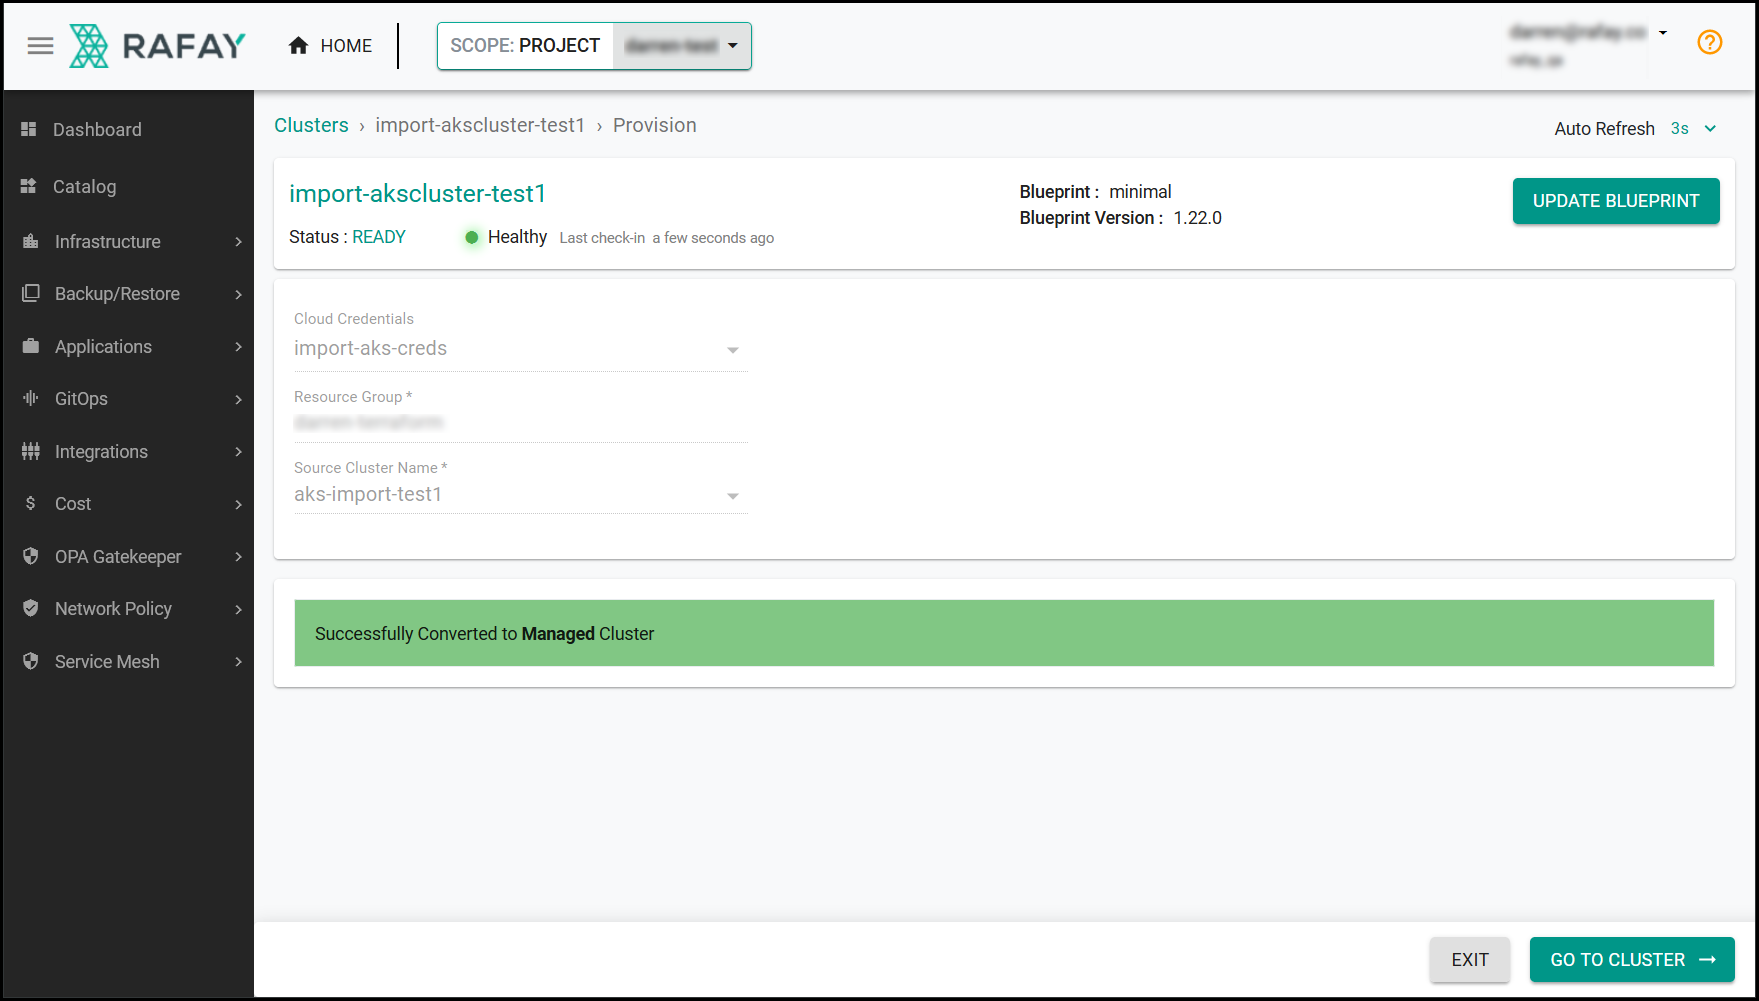Open Dashboard in the sidebar

tap(97, 129)
